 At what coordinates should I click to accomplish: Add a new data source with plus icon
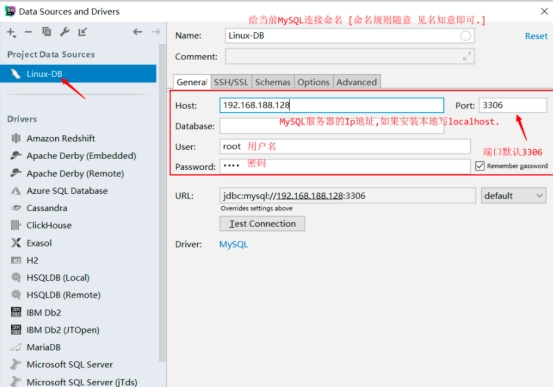click(x=11, y=32)
